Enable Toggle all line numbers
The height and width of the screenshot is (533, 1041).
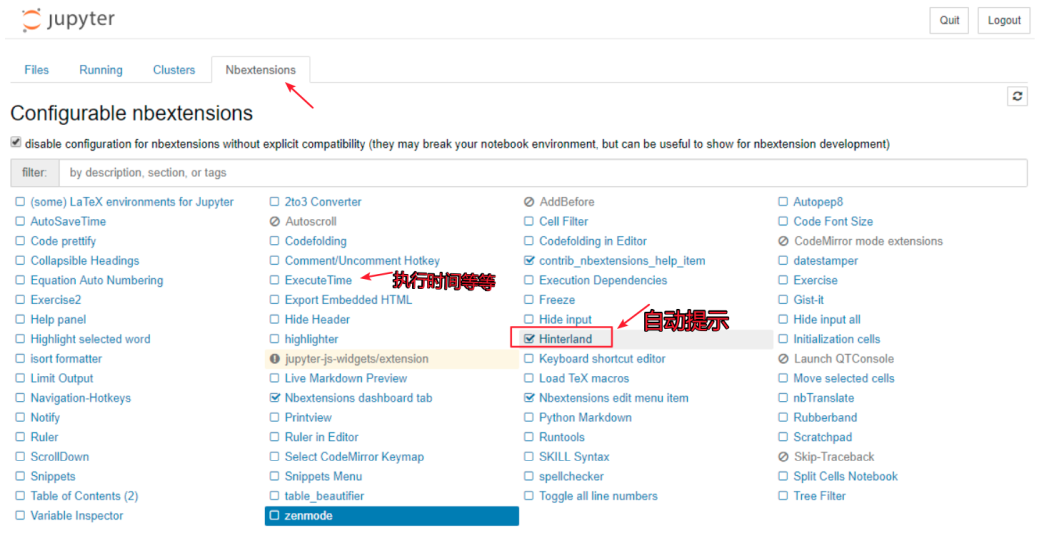[x=528, y=496]
